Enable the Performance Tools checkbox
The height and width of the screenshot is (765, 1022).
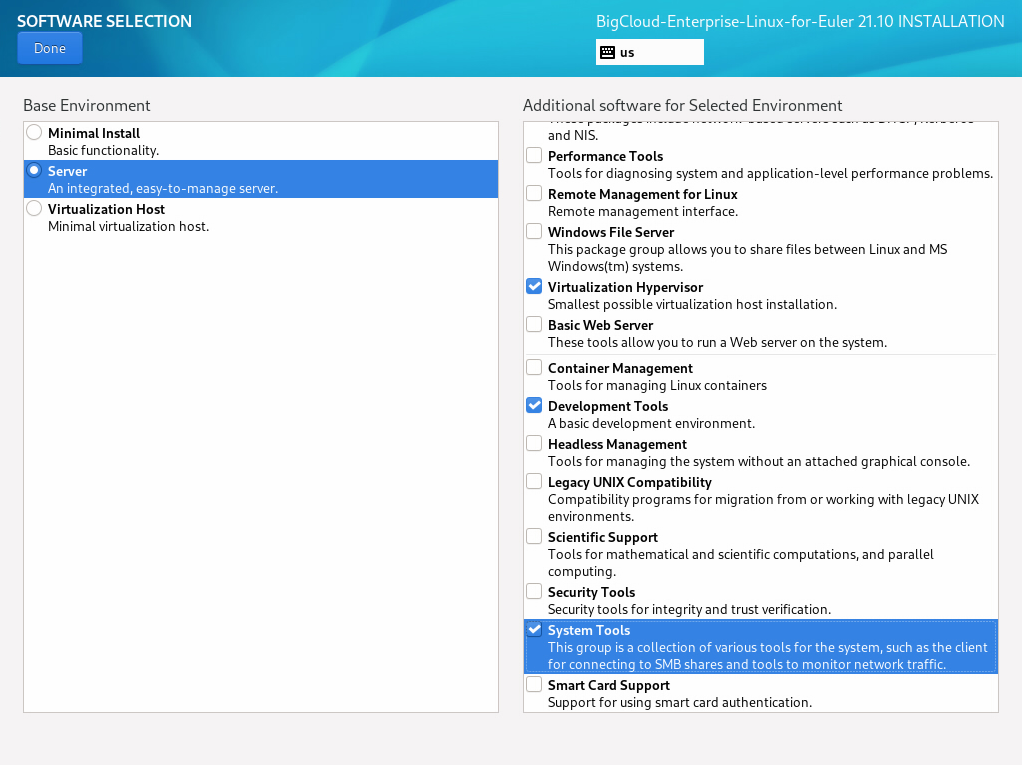point(534,155)
